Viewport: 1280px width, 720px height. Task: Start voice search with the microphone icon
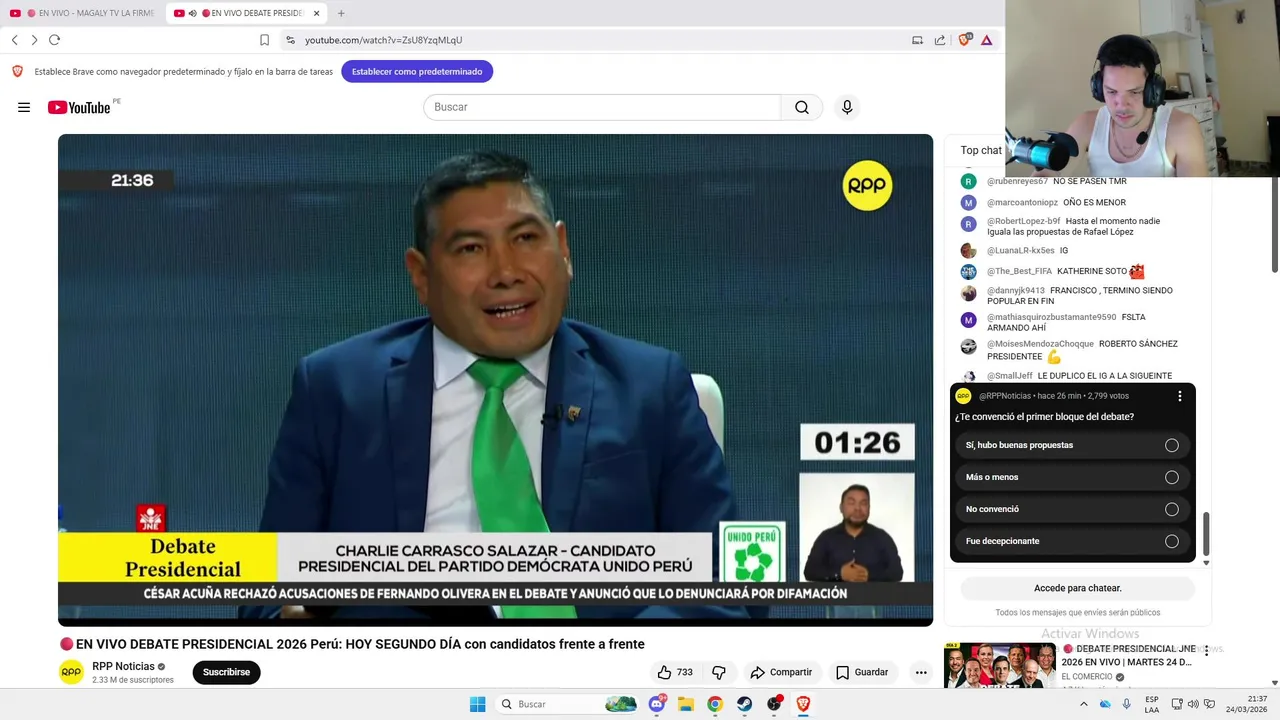tap(847, 107)
